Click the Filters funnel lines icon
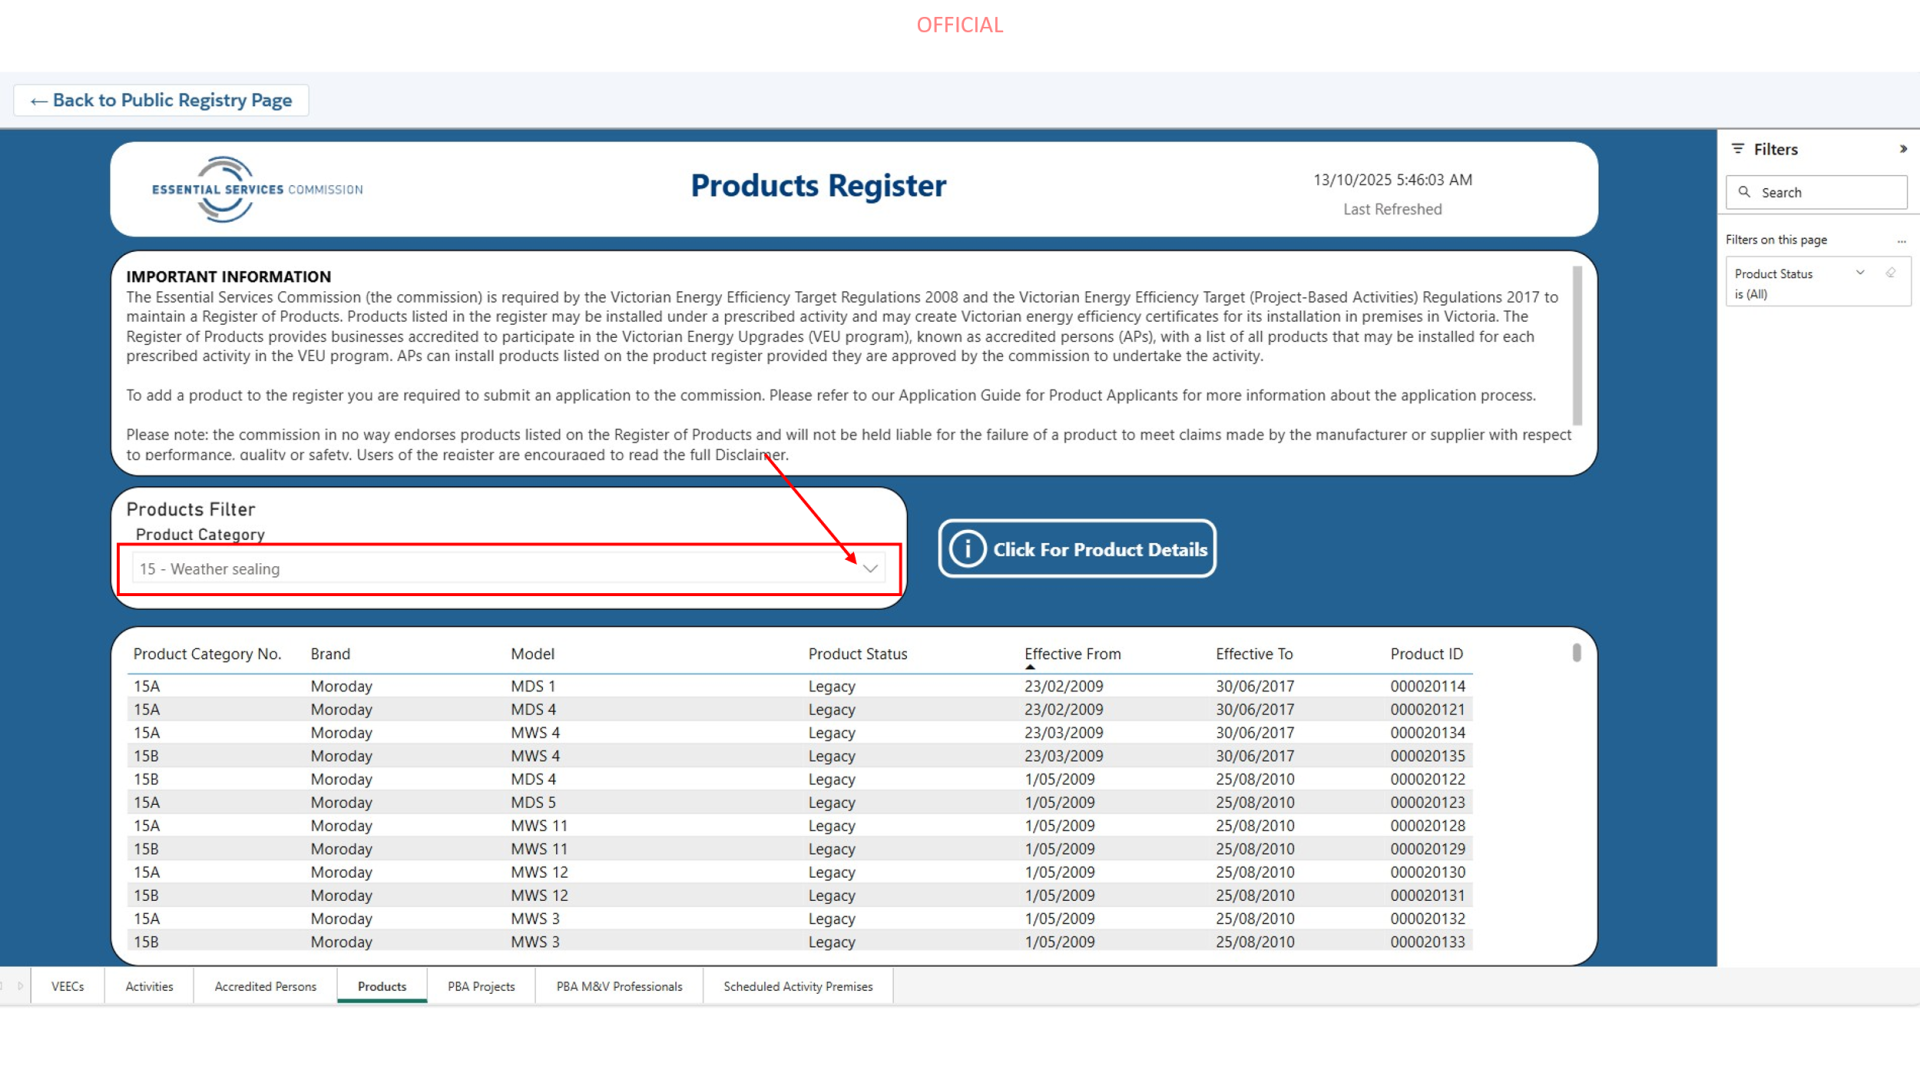Viewport: 1920px width, 1080px height. (1738, 149)
